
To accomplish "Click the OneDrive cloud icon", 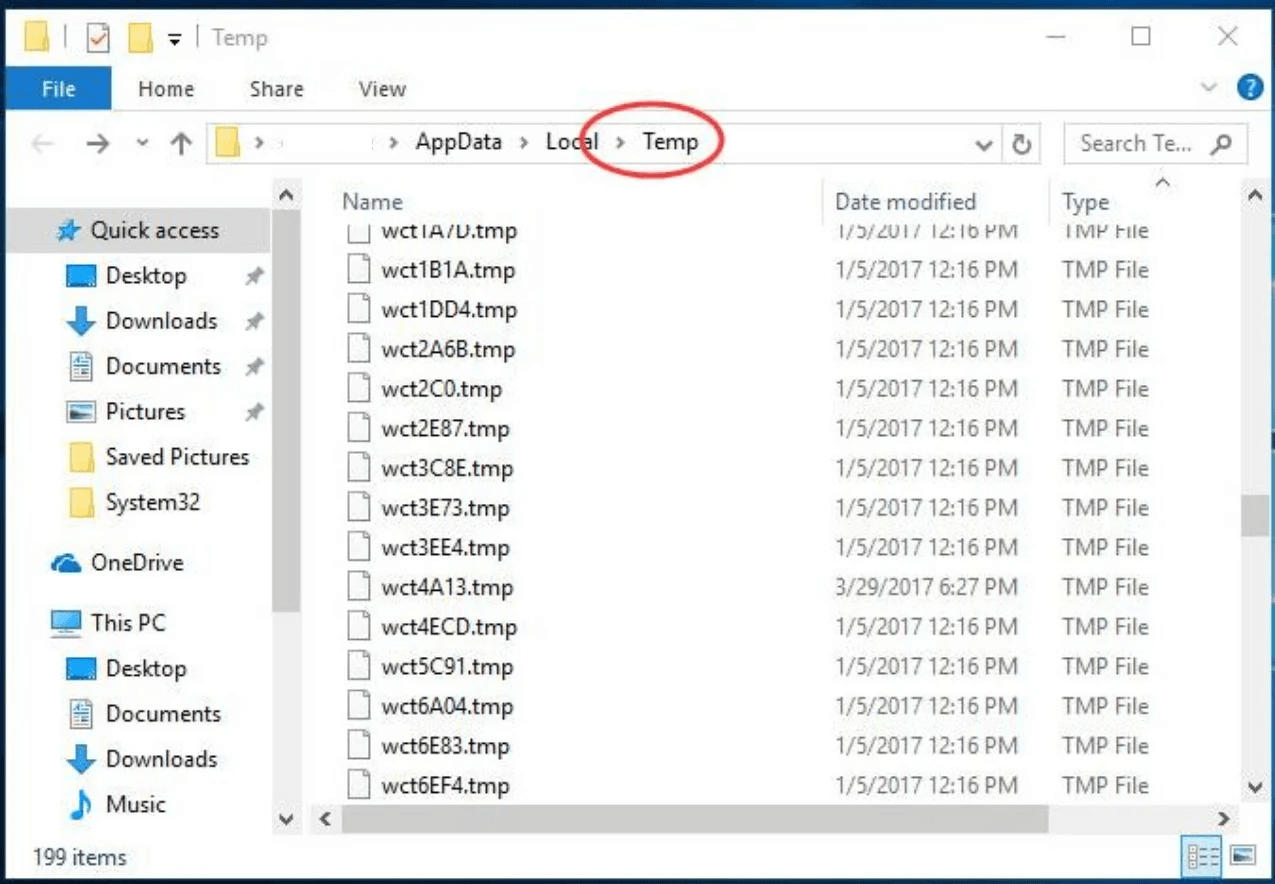I will [66, 564].
